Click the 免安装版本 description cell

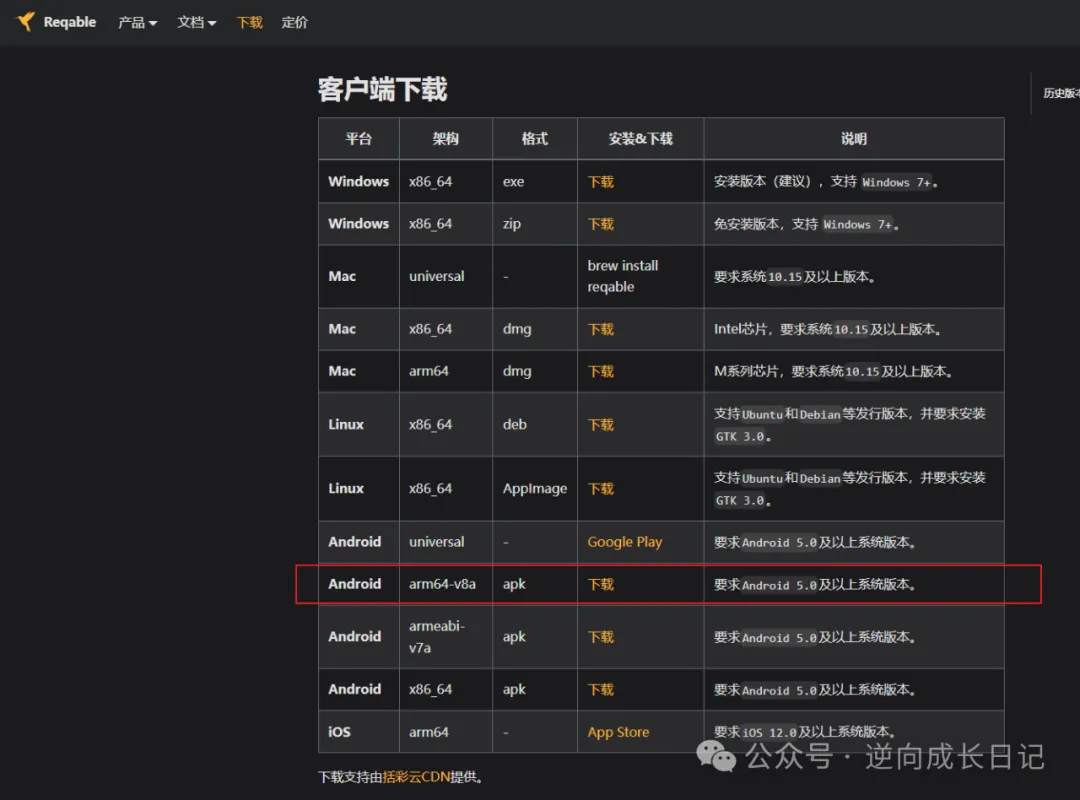click(x=853, y=224)
